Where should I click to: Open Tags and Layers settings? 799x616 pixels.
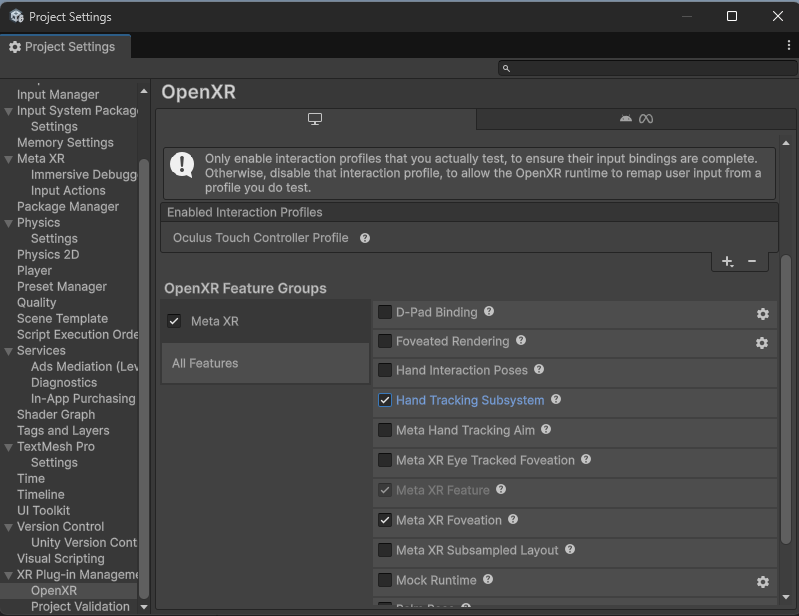(x=63, y=431)
